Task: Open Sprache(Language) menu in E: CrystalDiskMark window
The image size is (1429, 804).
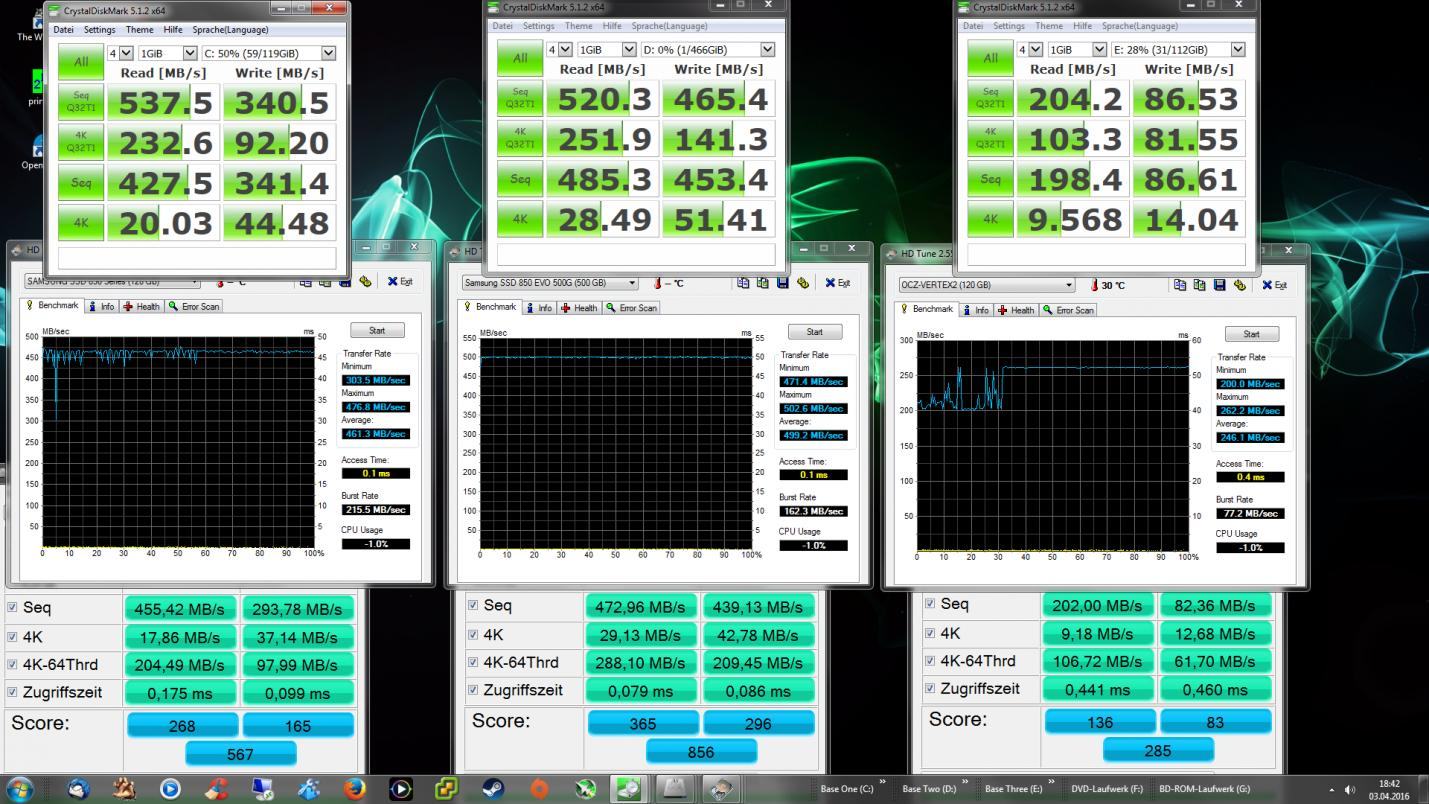Action: click(1140, 26)
